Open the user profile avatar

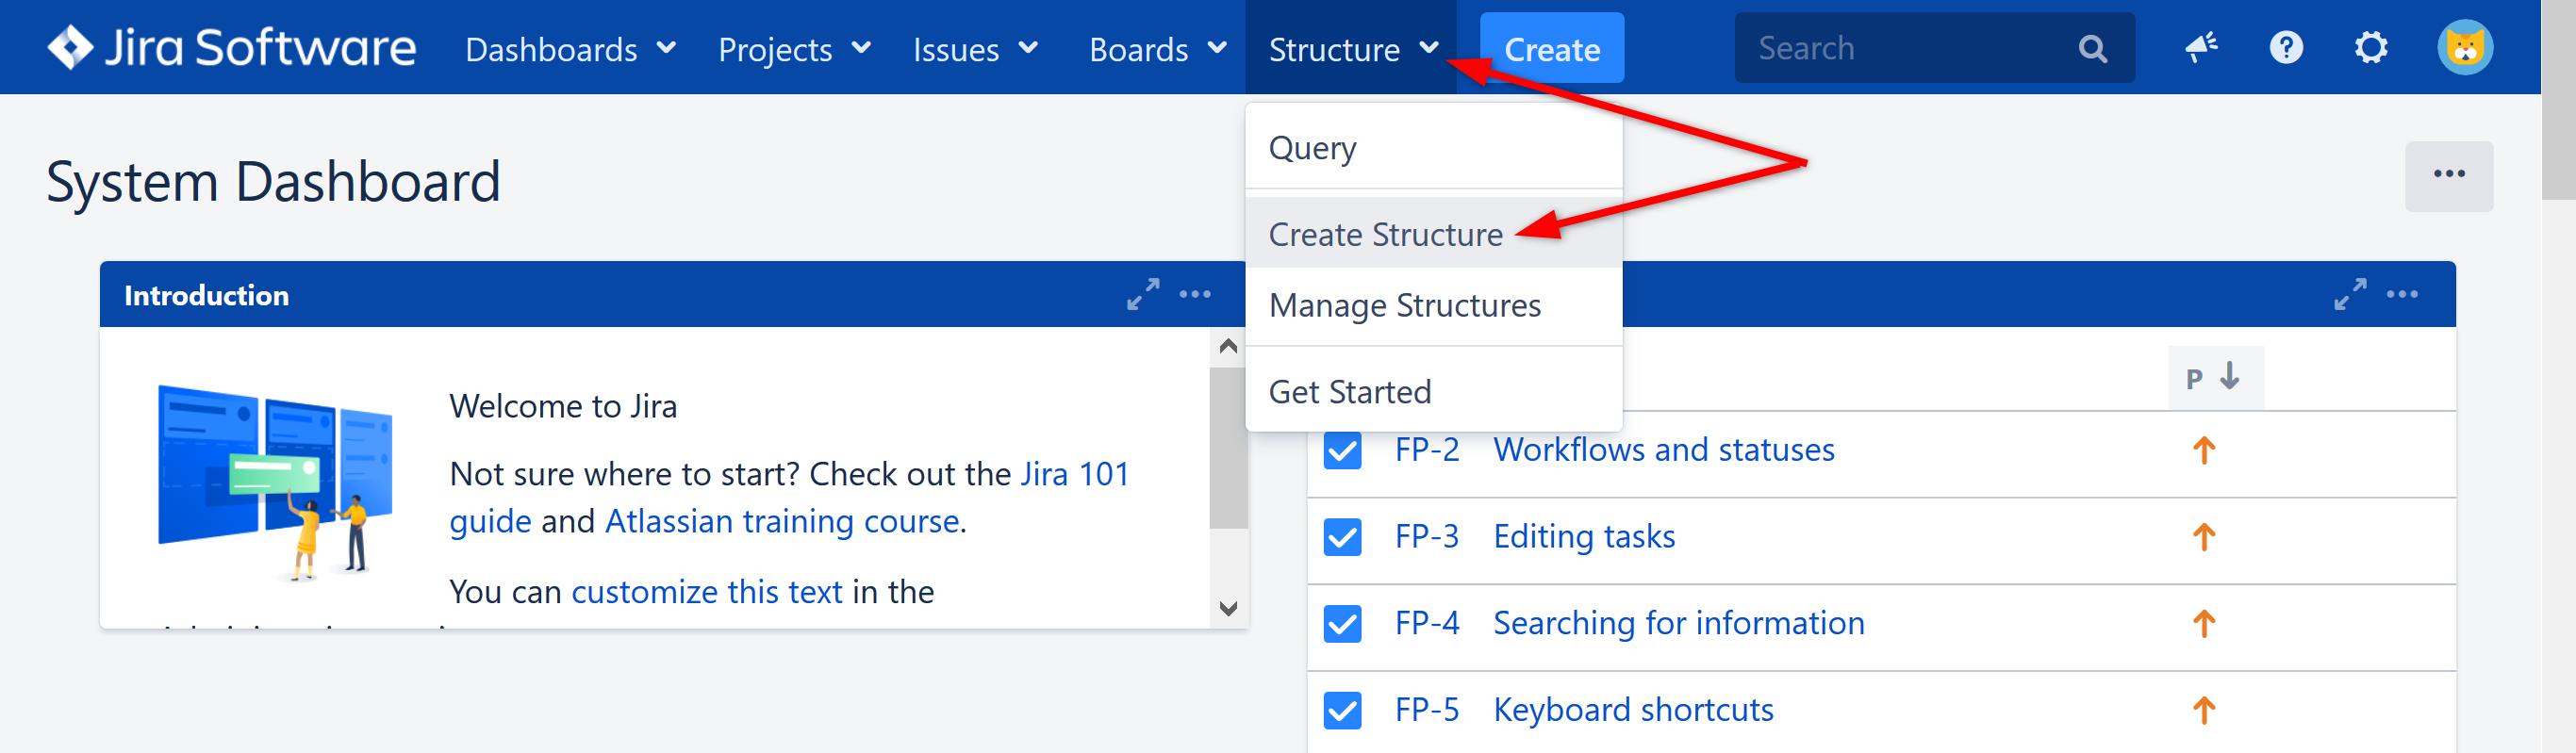pyautogui.click(x=2465, y=47)
